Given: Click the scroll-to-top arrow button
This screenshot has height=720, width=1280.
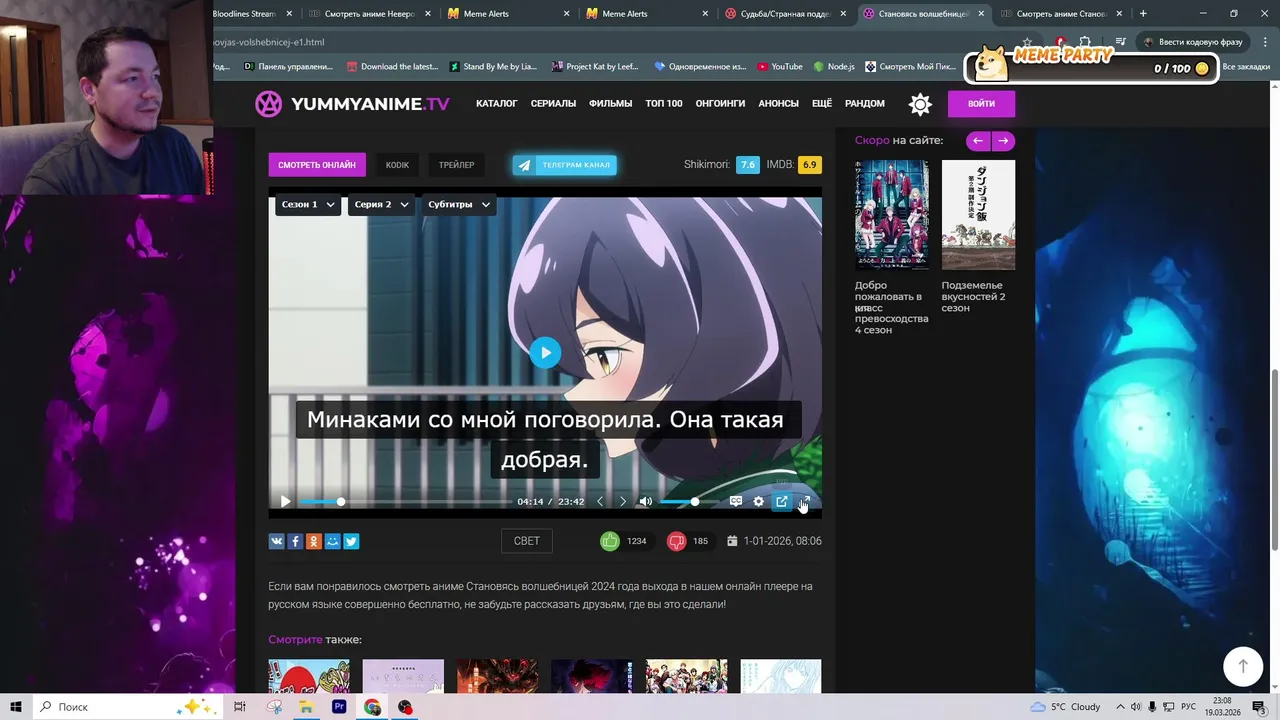Looking at the screenshot, I should pyautogui.click(x=1243, y=666).
